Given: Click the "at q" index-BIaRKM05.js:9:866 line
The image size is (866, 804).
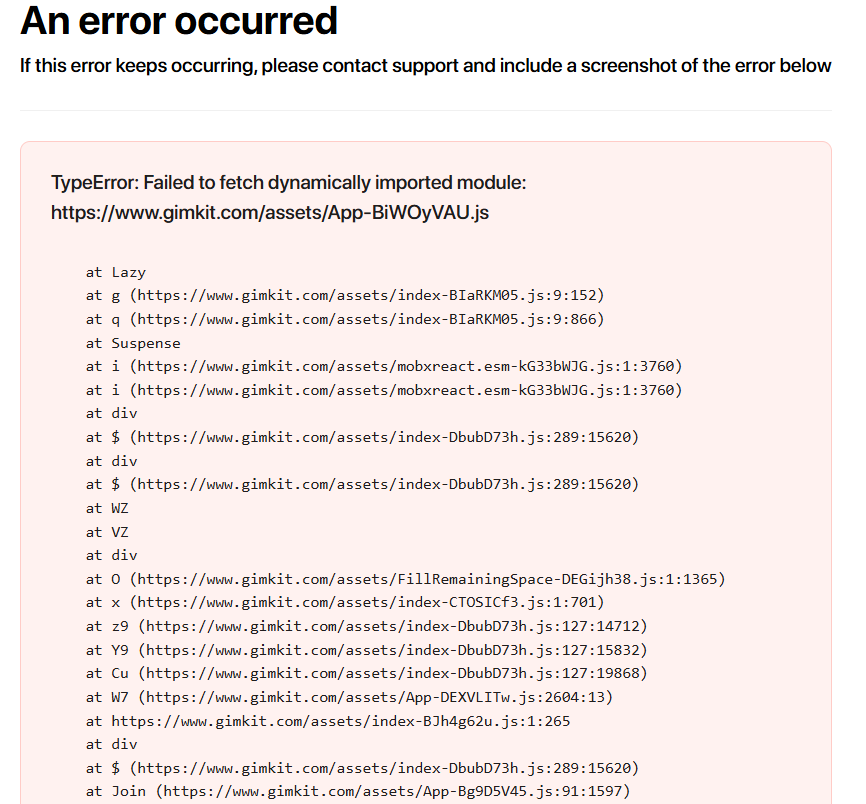Looking at the screenshot, I should click(x=345, y=319).
